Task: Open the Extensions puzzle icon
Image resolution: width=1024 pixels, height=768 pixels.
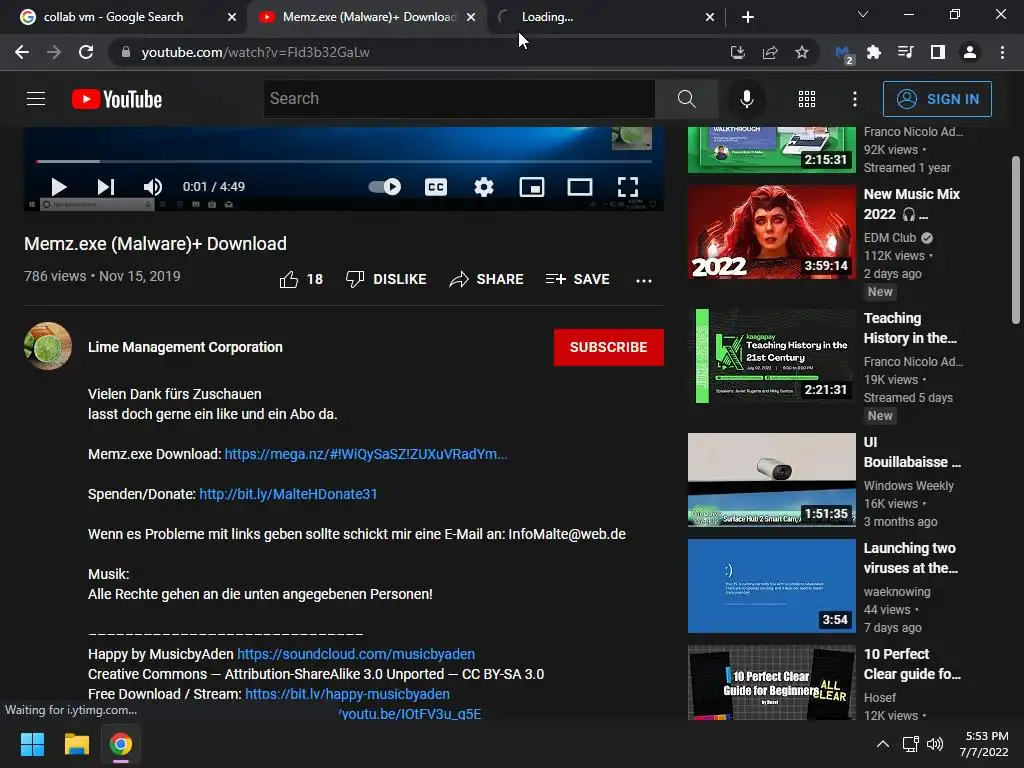Action: (x=874, y=52)
